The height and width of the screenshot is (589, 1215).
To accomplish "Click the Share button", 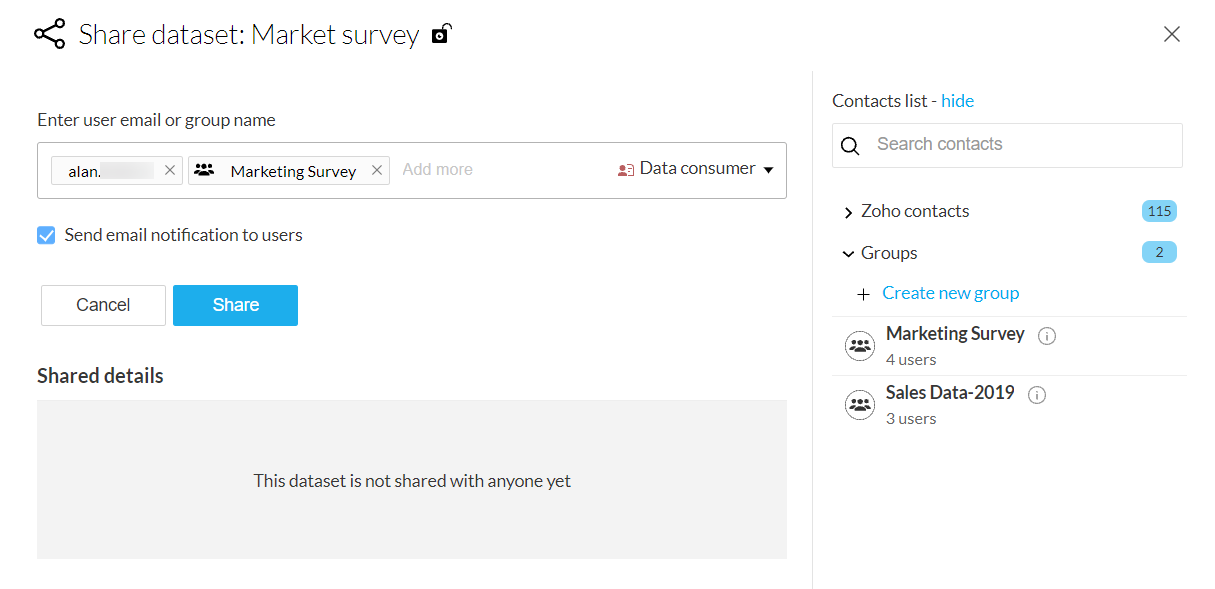I will [235, 305].
